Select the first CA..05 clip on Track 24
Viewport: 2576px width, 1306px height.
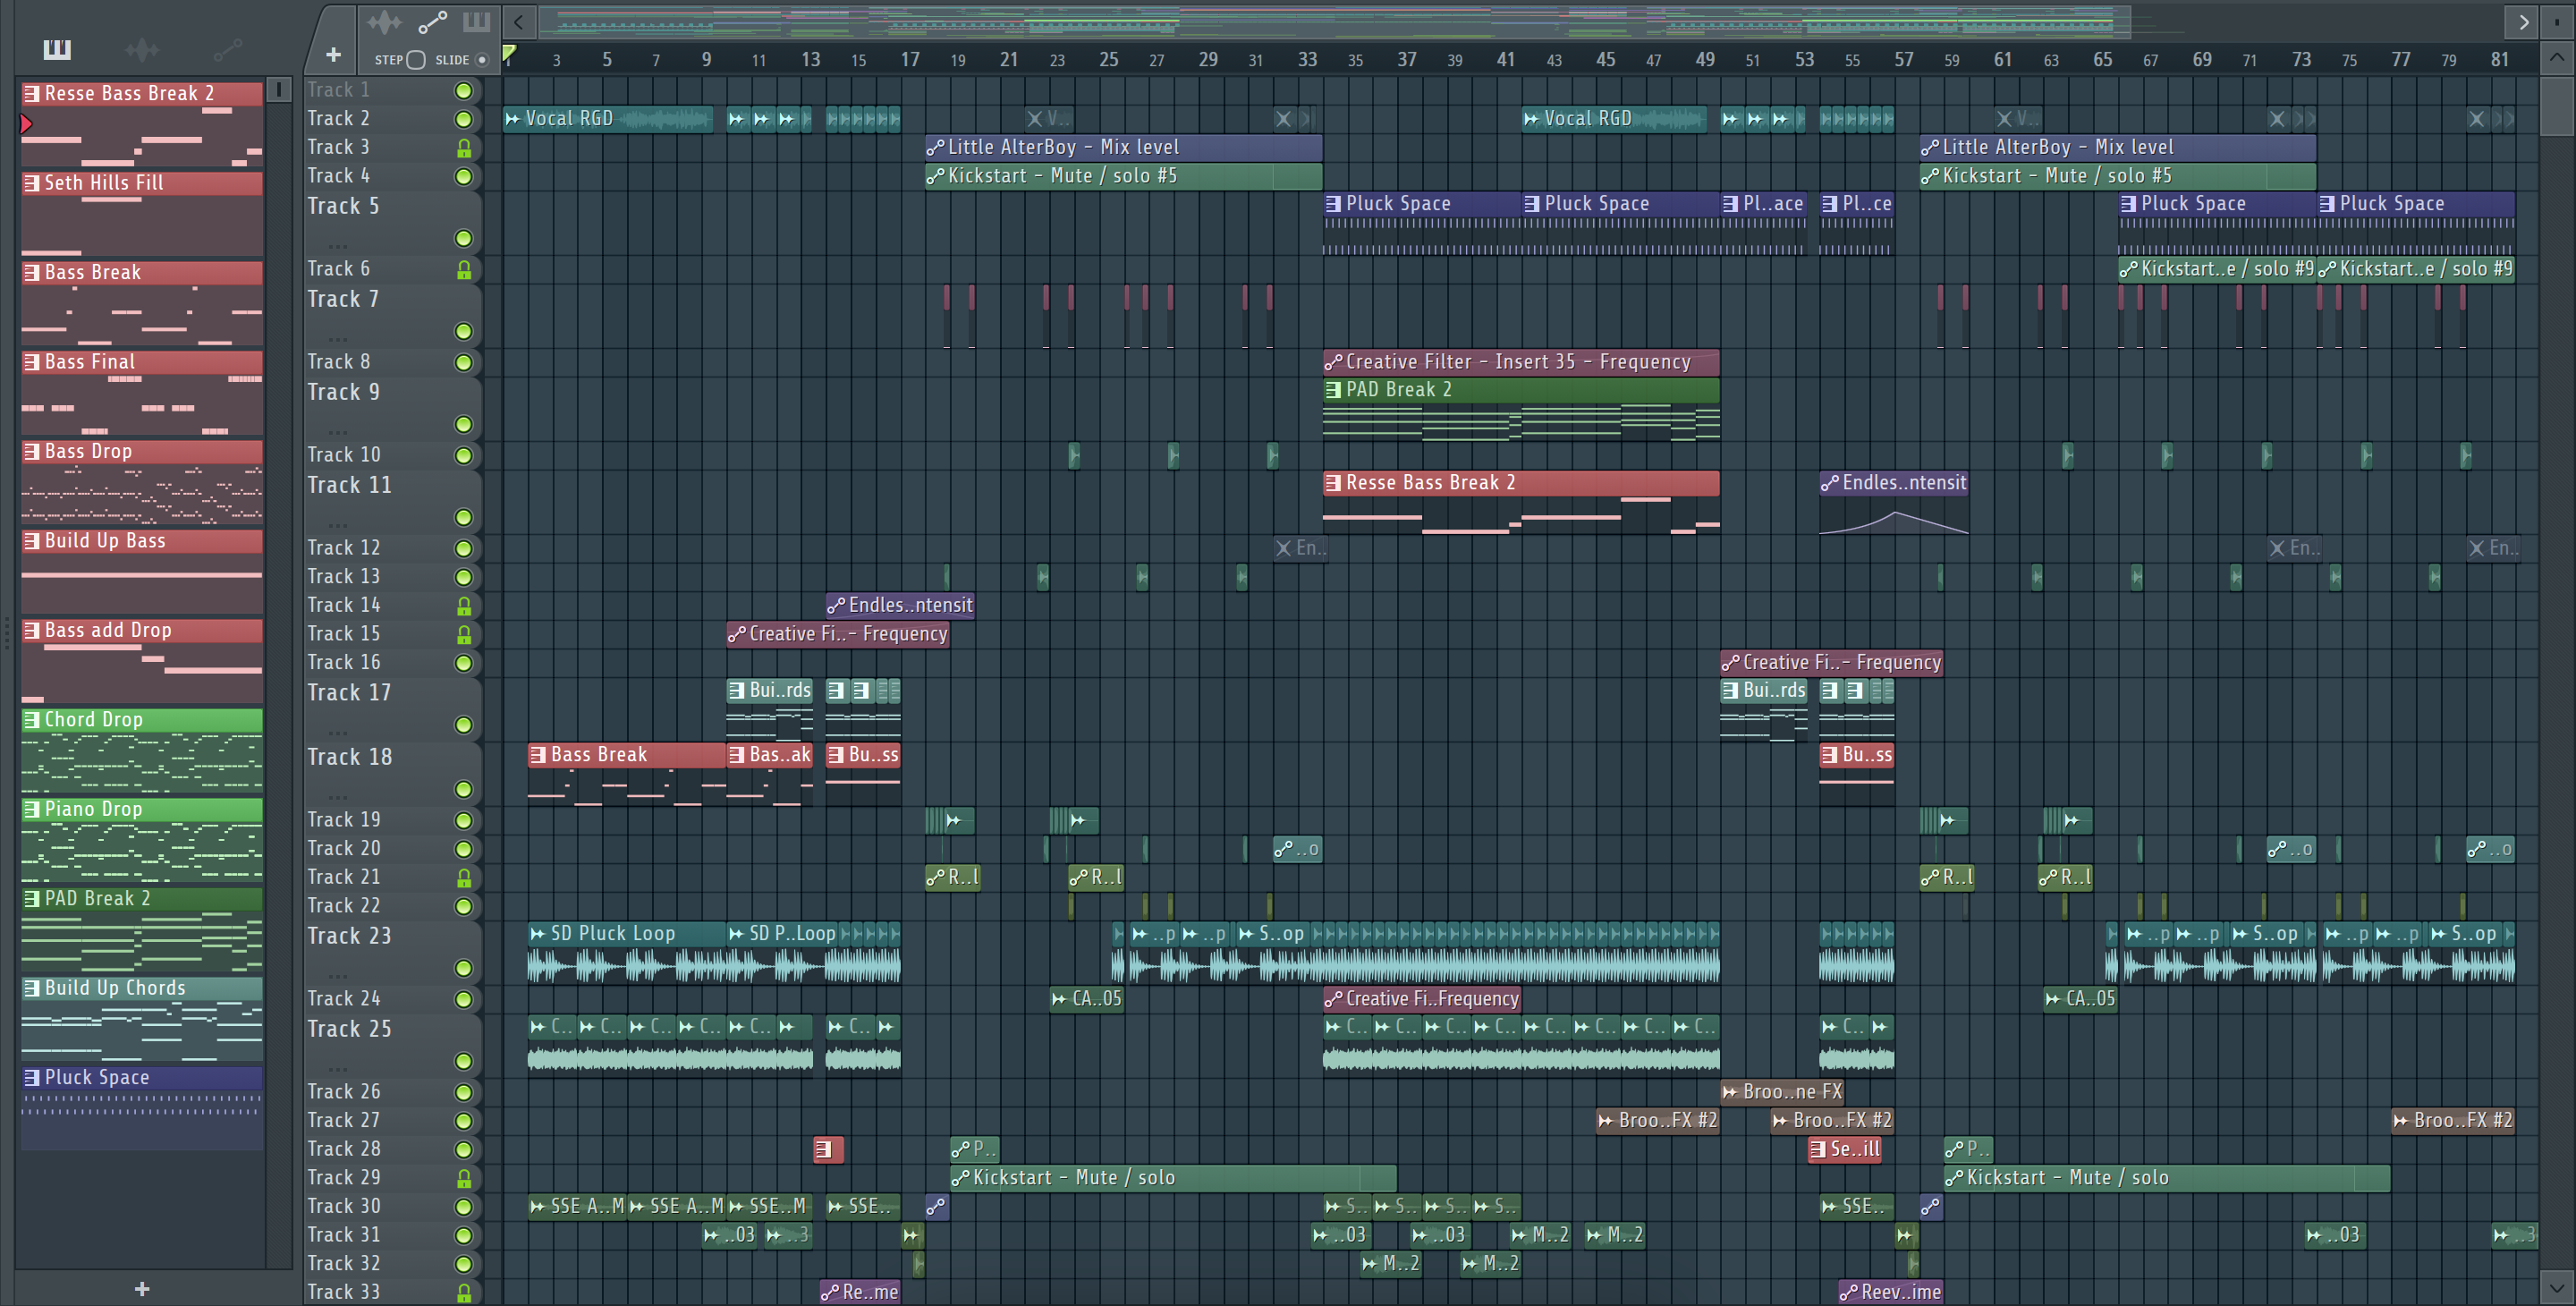(x=1086, y=999)
